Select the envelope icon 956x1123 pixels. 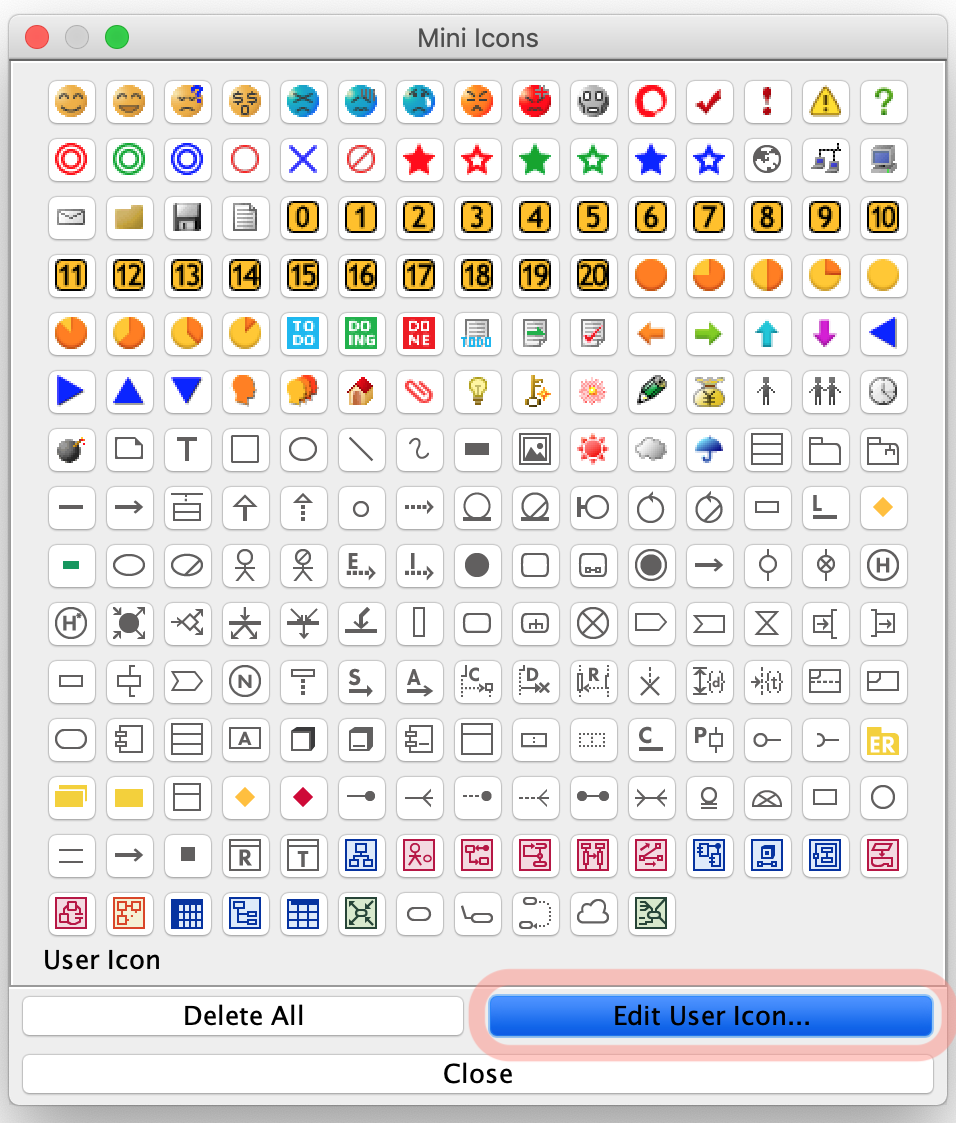click(71, 218)
